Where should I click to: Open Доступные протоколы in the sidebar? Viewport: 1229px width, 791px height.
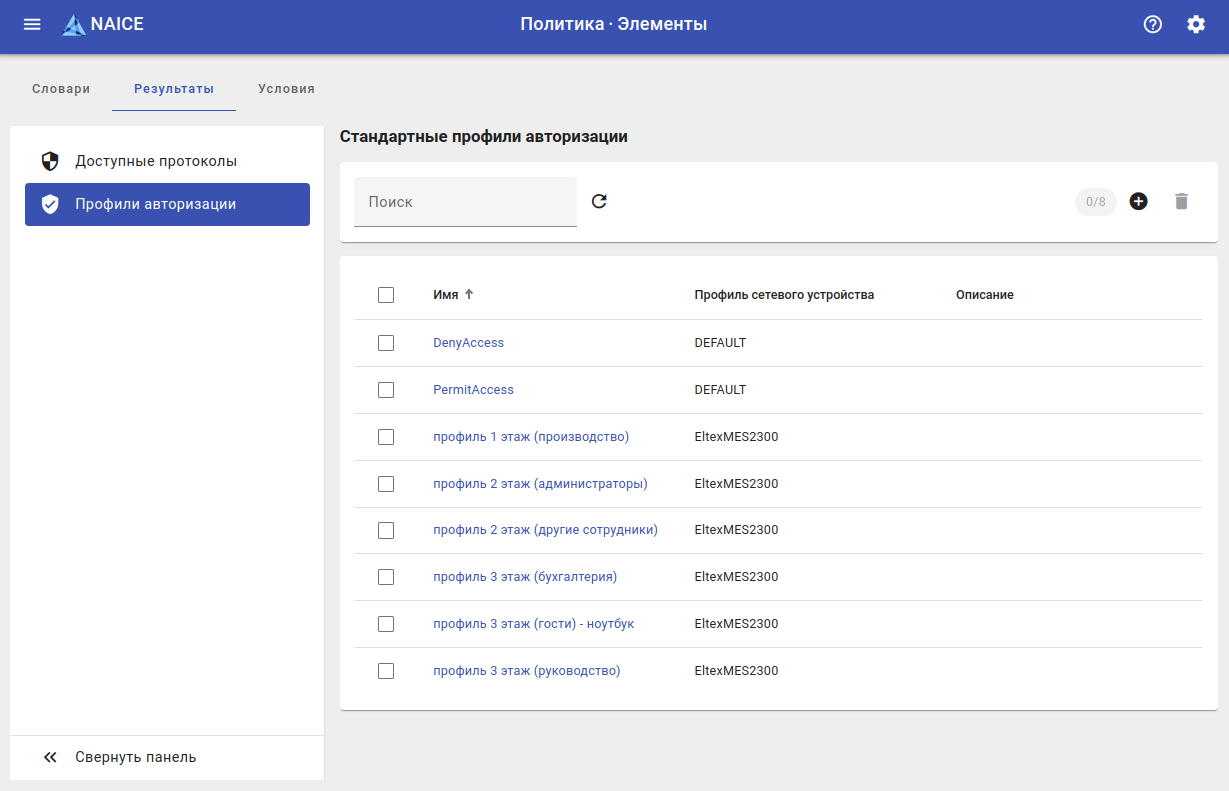click(x=155, y=161)
